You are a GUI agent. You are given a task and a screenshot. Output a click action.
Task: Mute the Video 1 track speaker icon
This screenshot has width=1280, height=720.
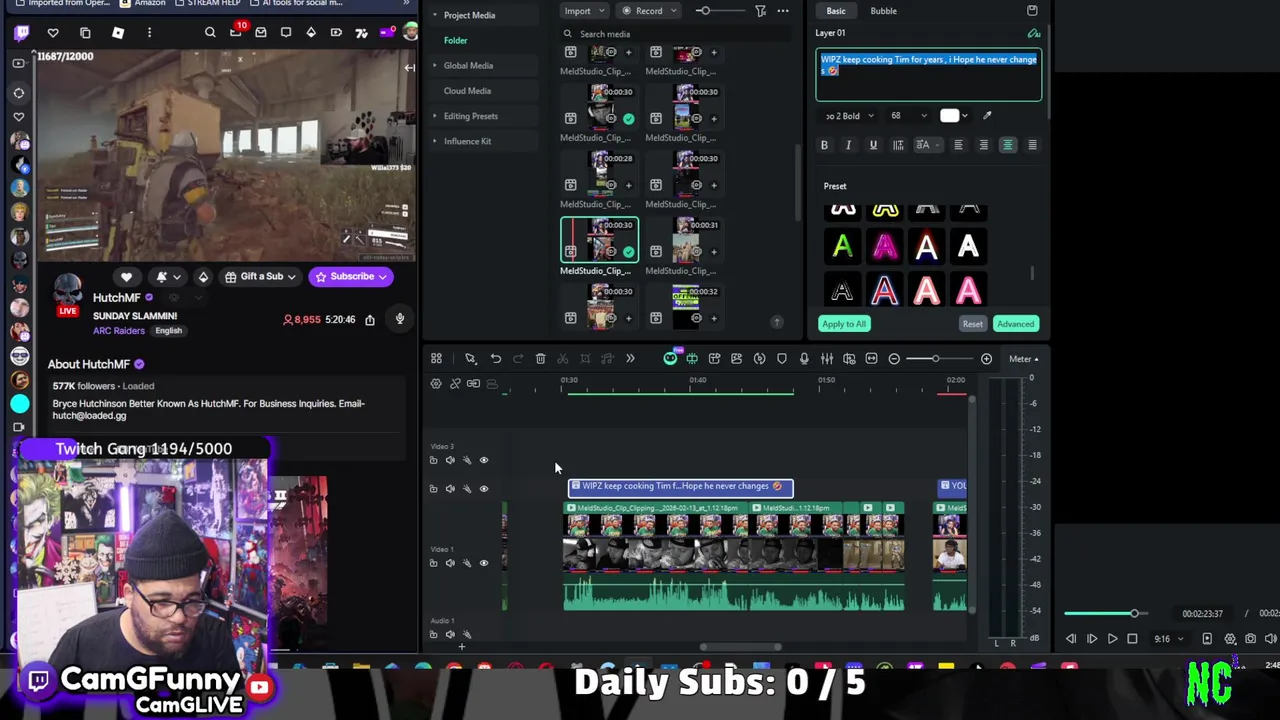point(450,563)
